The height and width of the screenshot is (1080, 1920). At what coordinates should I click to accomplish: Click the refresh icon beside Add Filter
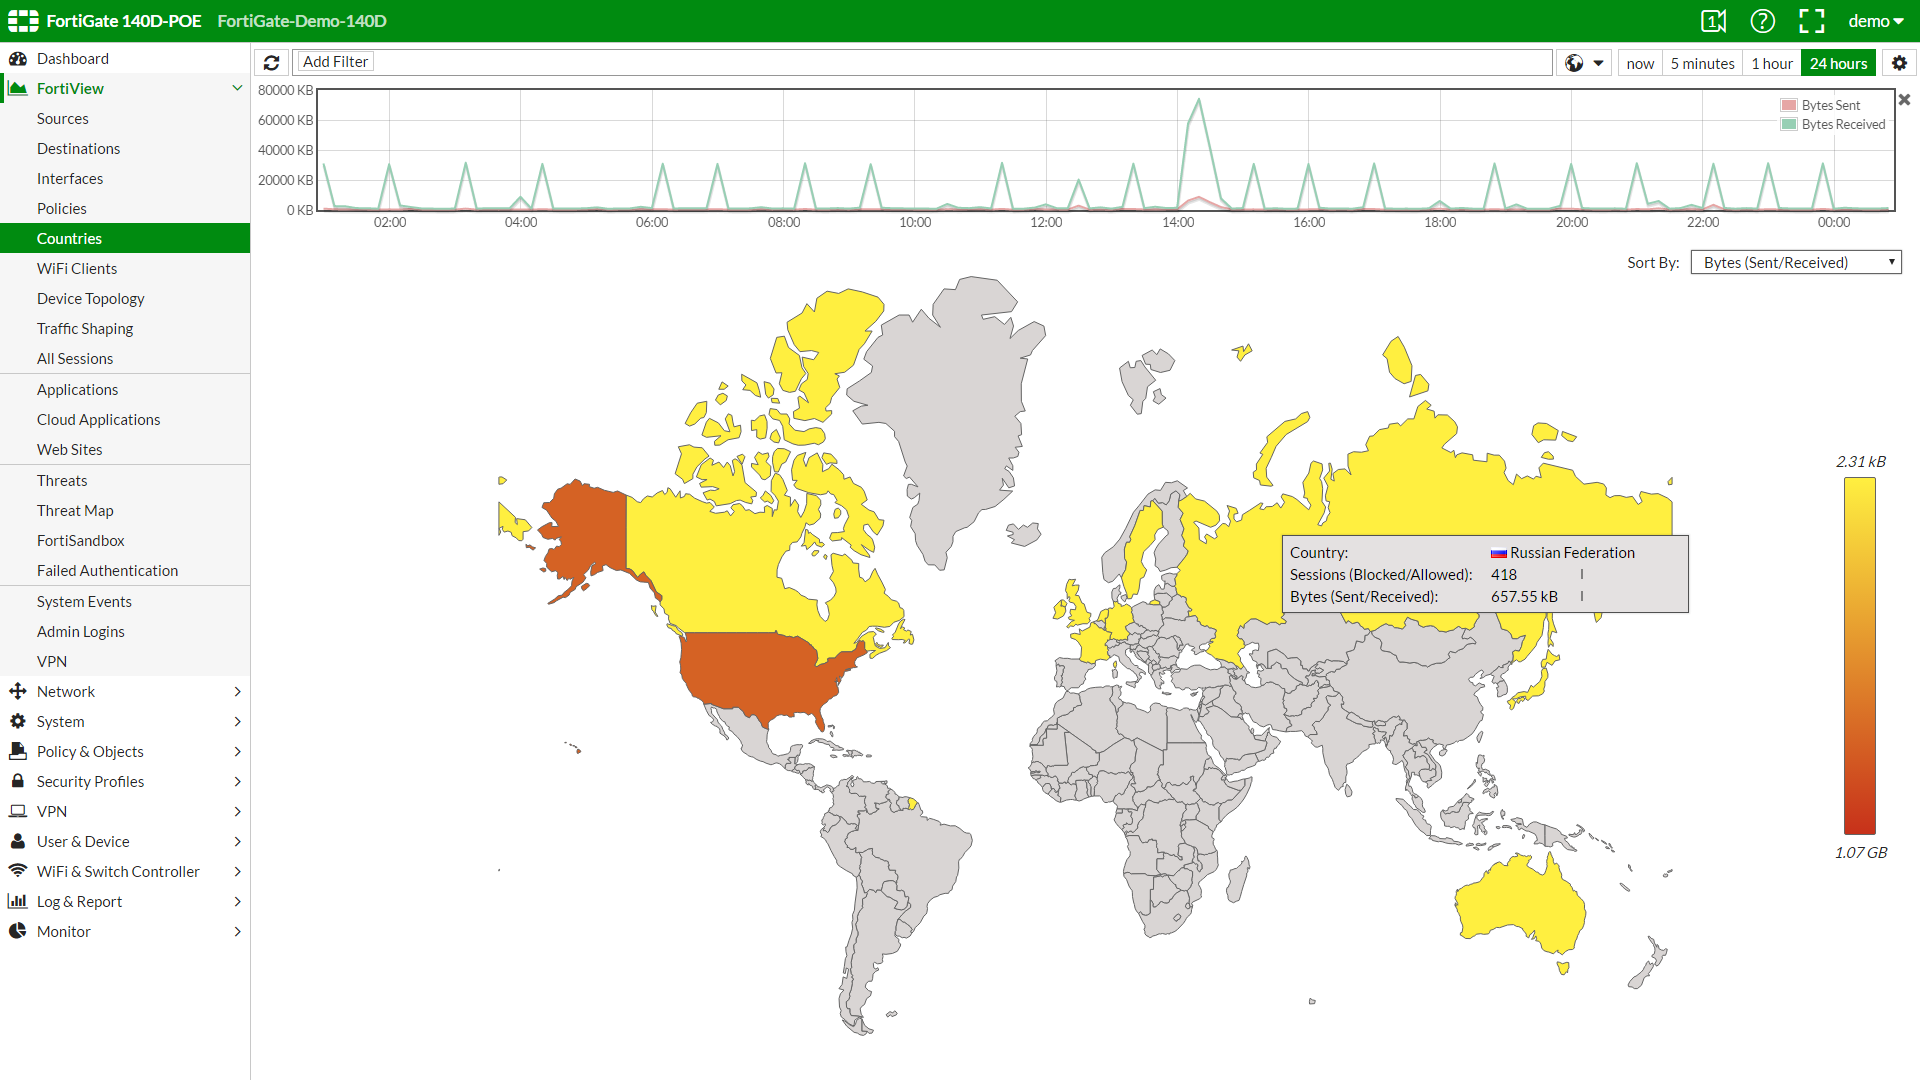click(271, 62)
